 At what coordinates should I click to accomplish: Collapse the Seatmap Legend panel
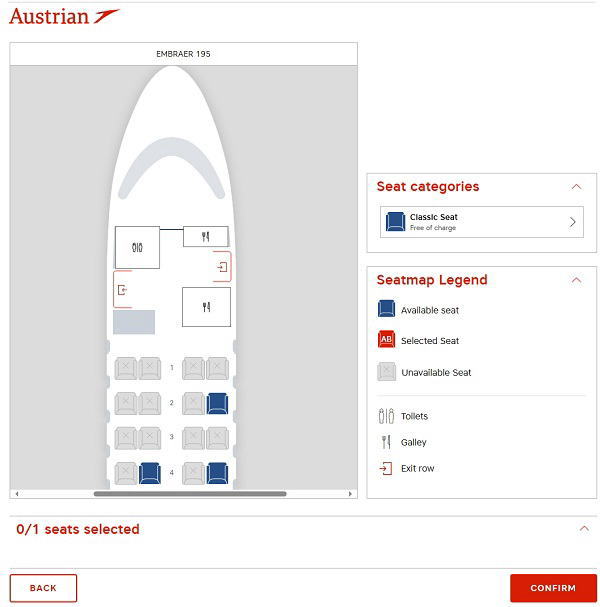point(576,280)
